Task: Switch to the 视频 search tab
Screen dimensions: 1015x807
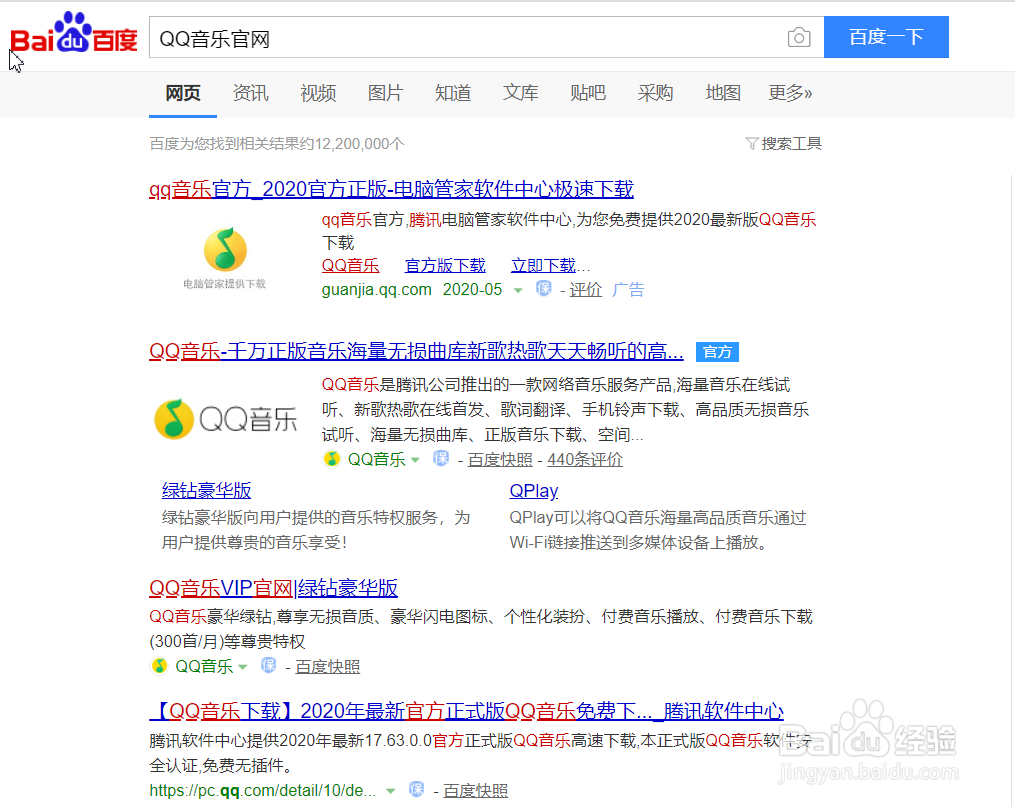Action: pos(317,93)
